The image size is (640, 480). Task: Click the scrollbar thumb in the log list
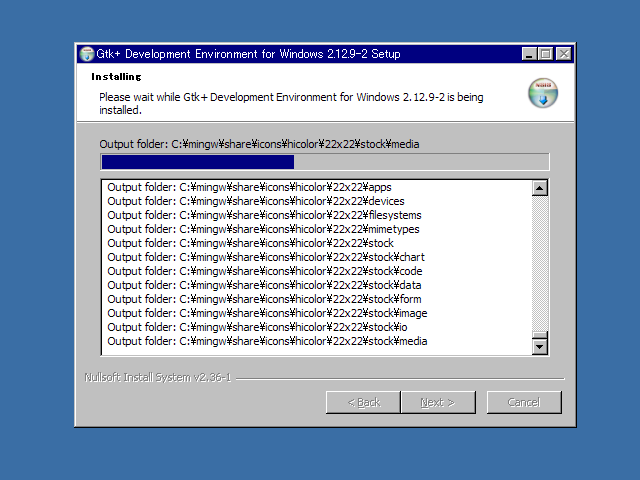click(x=540, y=336)
